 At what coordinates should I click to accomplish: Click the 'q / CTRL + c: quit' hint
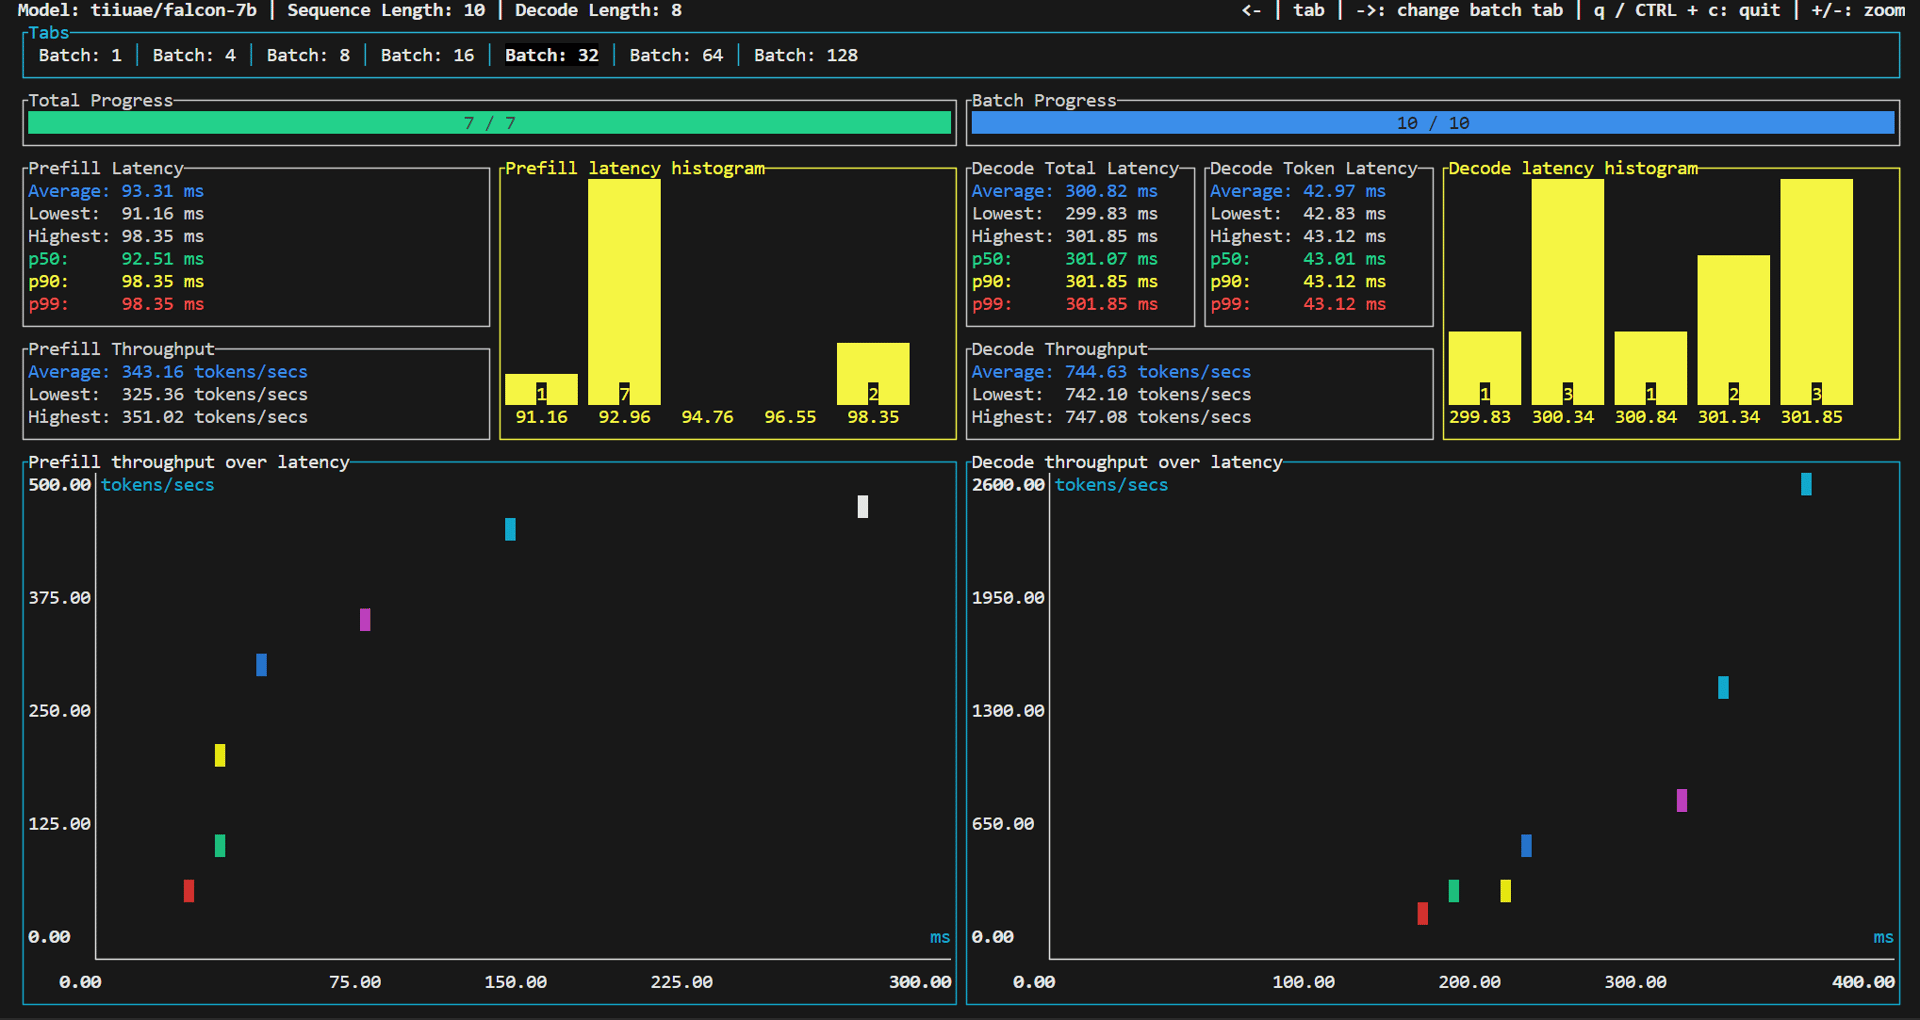(x=1687, y=11)
